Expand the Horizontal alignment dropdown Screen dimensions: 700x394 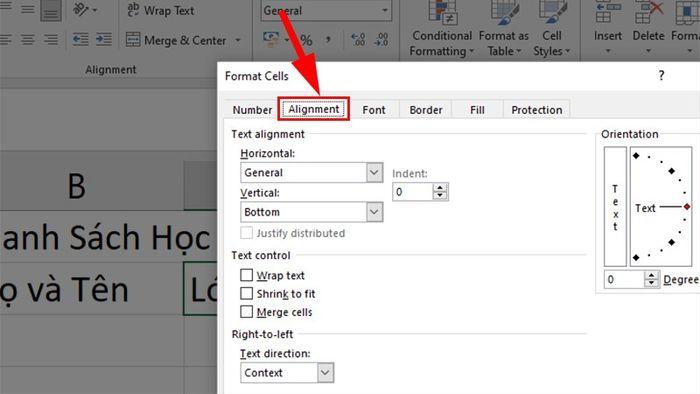[x=374, y=172]
